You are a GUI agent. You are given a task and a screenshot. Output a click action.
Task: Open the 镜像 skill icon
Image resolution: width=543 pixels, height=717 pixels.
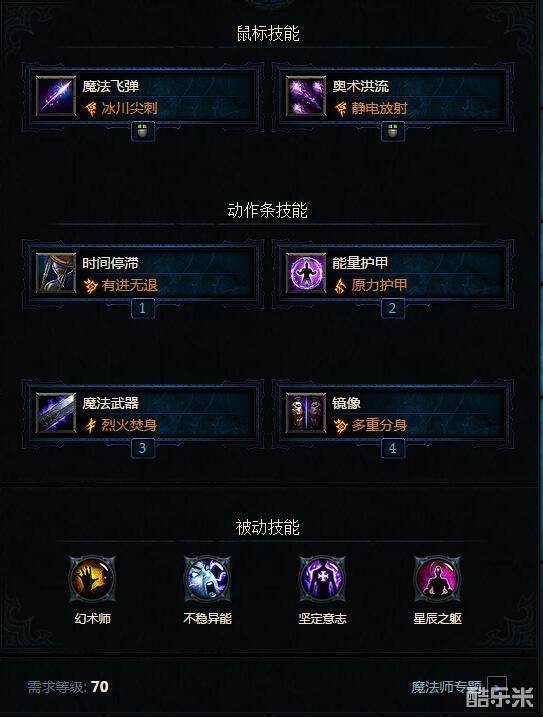point(306,413)
